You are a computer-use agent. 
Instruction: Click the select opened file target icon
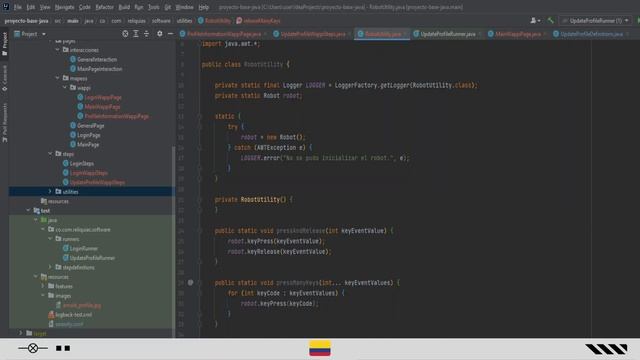tap(125, 34)
